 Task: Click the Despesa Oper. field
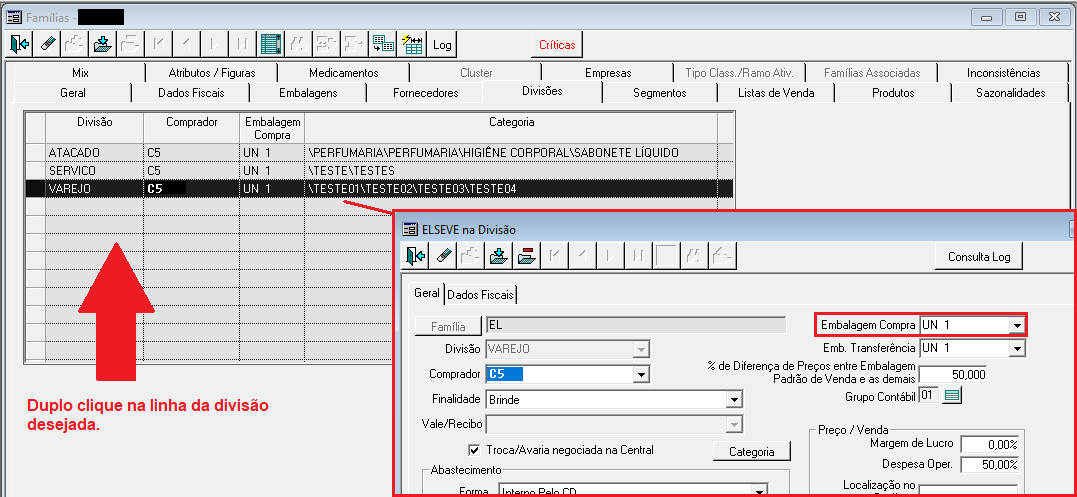tap(989, 465)
